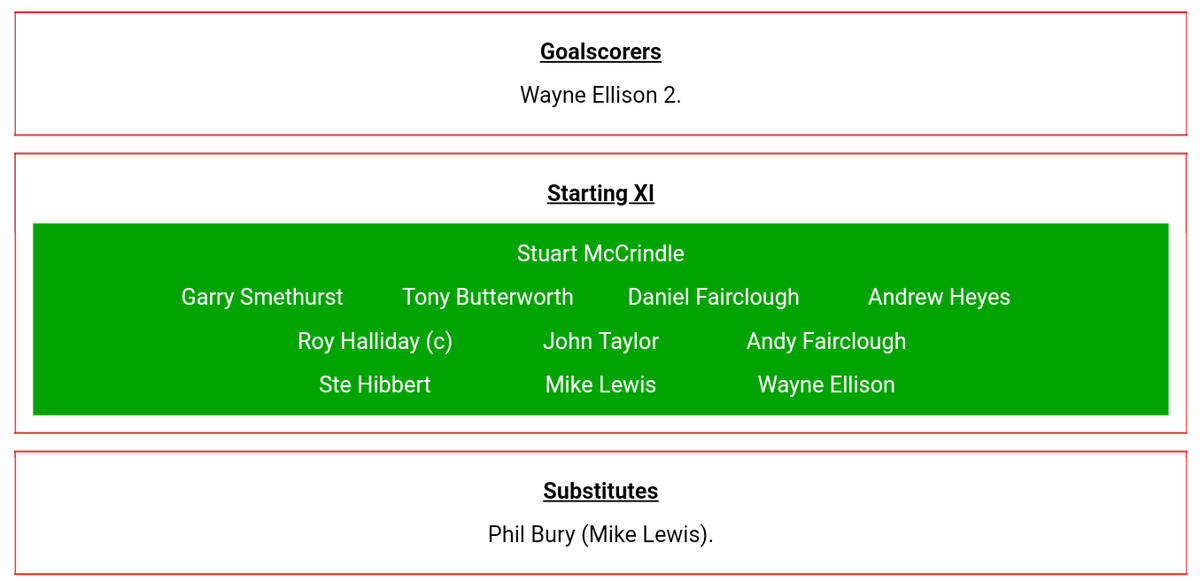
Task: Click Tony Butterworth in the defence row
Action: click(x=488, y=298)
